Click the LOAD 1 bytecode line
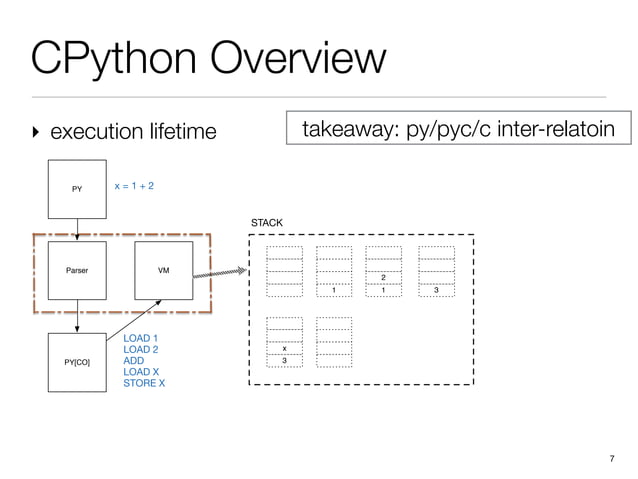Image resolution: width=638 pixels, height=479 pixels. [140, 338]
